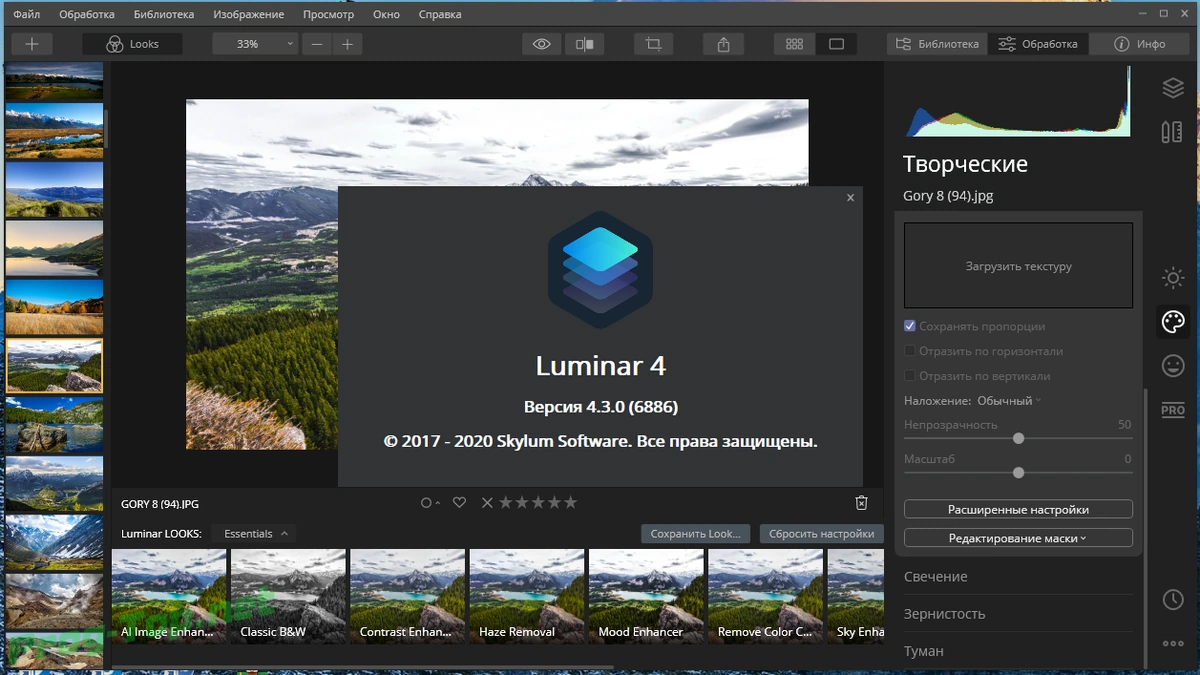Apply the Remove Color Cast look
Screen dimensions: 1200x675
tap(765, 595)
